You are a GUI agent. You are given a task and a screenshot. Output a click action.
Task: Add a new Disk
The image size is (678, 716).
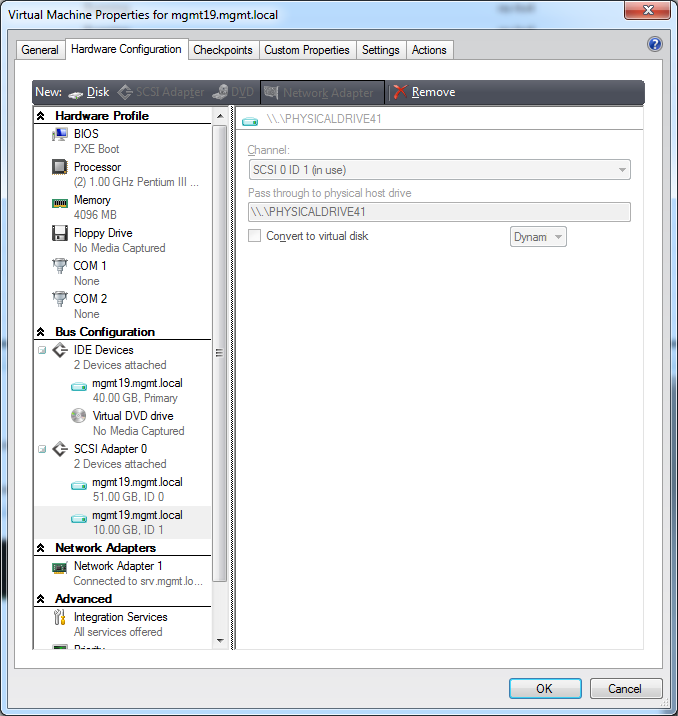89,92
